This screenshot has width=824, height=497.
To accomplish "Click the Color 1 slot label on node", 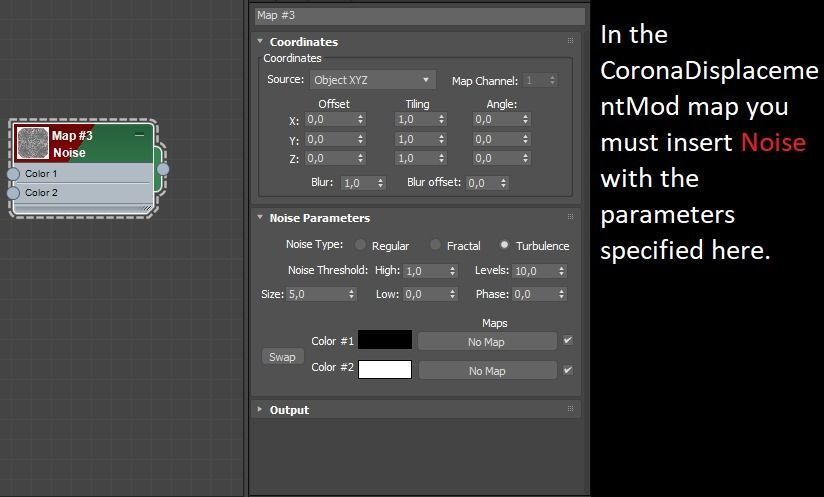I will click(x=41, y=174).
